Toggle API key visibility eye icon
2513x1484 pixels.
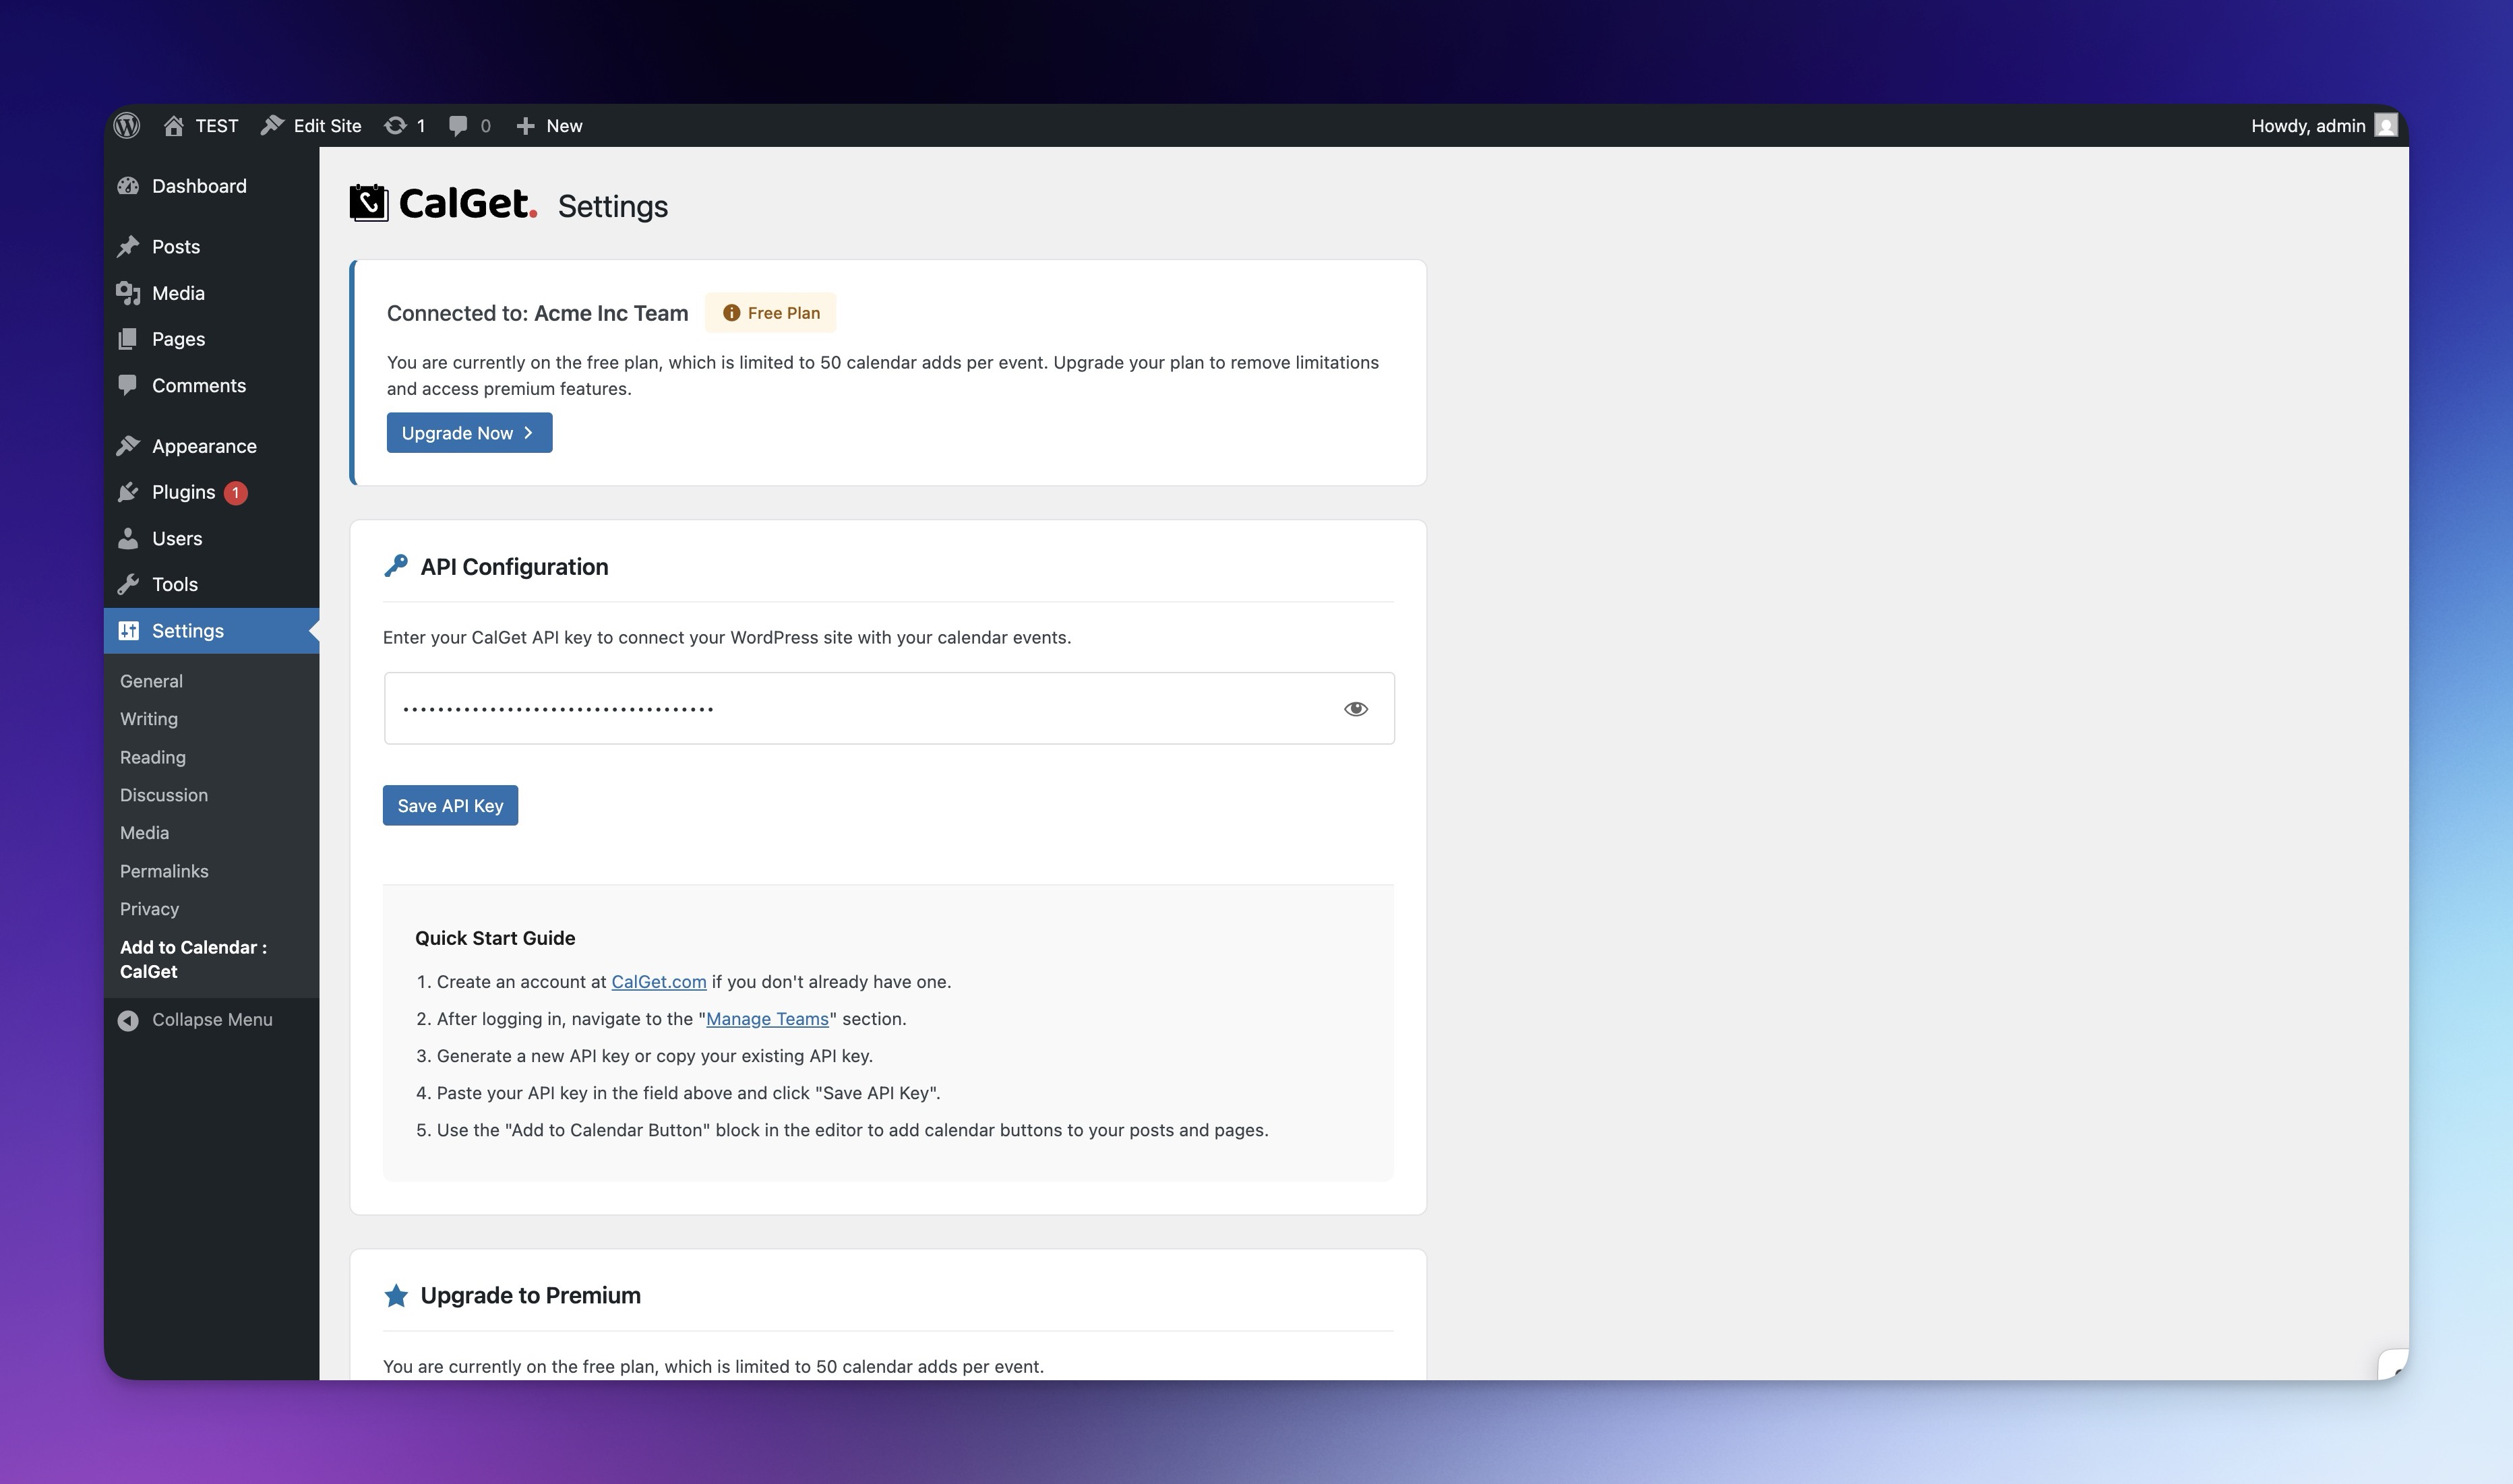(x=1355, y=709)
